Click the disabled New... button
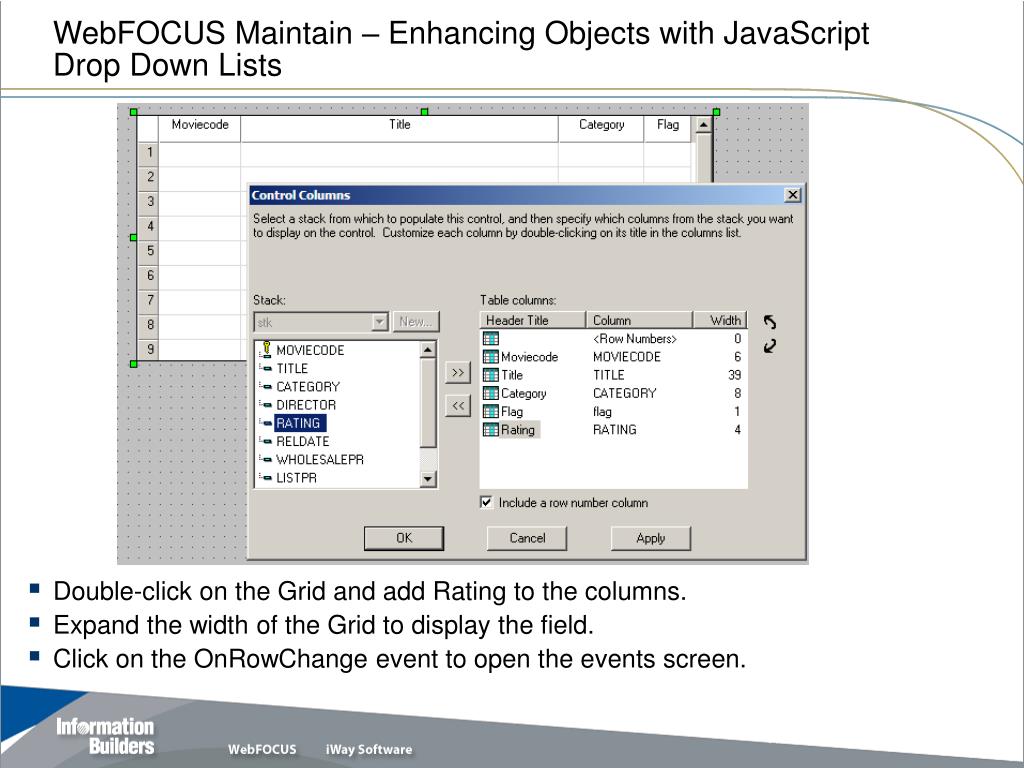This screenshot has width=1024, height=768. [416, 322]
